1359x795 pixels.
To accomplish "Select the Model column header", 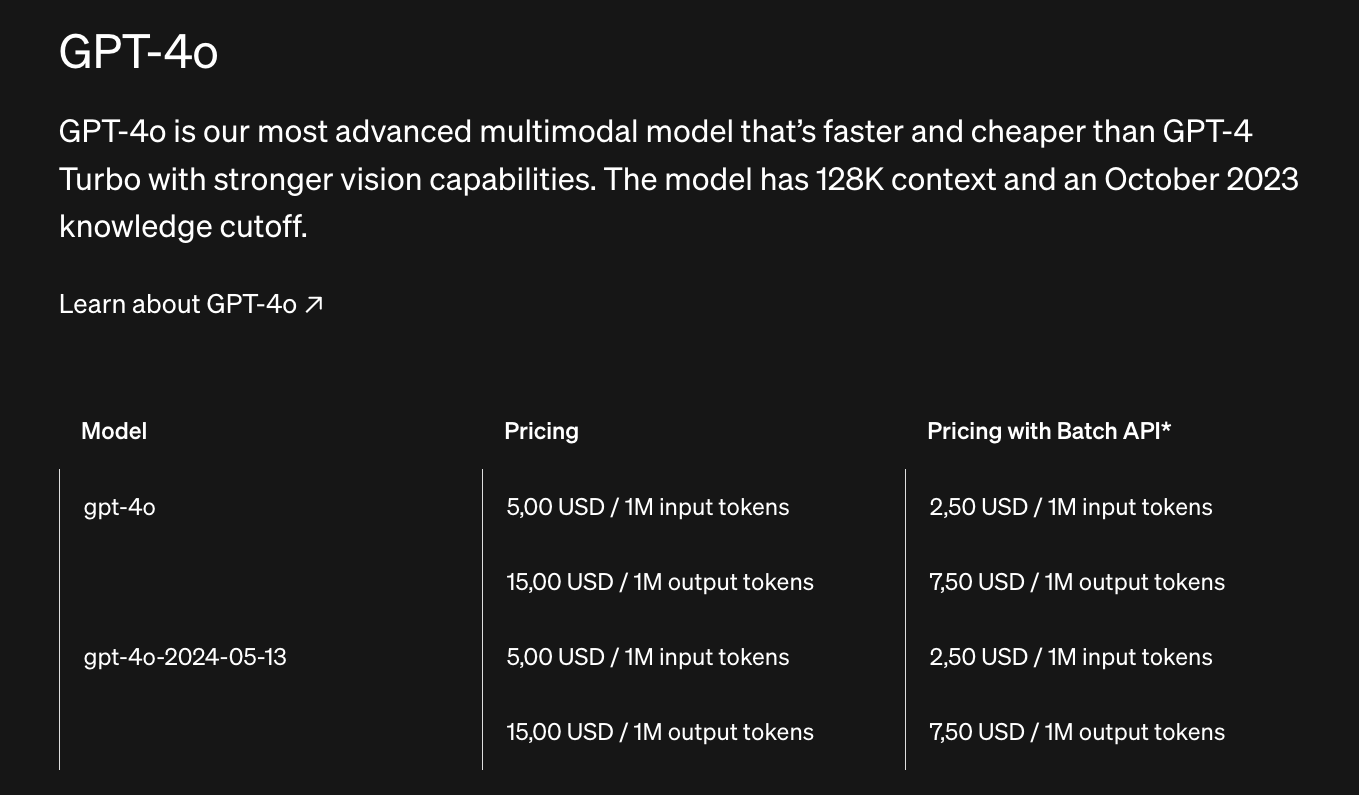I will coord(114,431).
